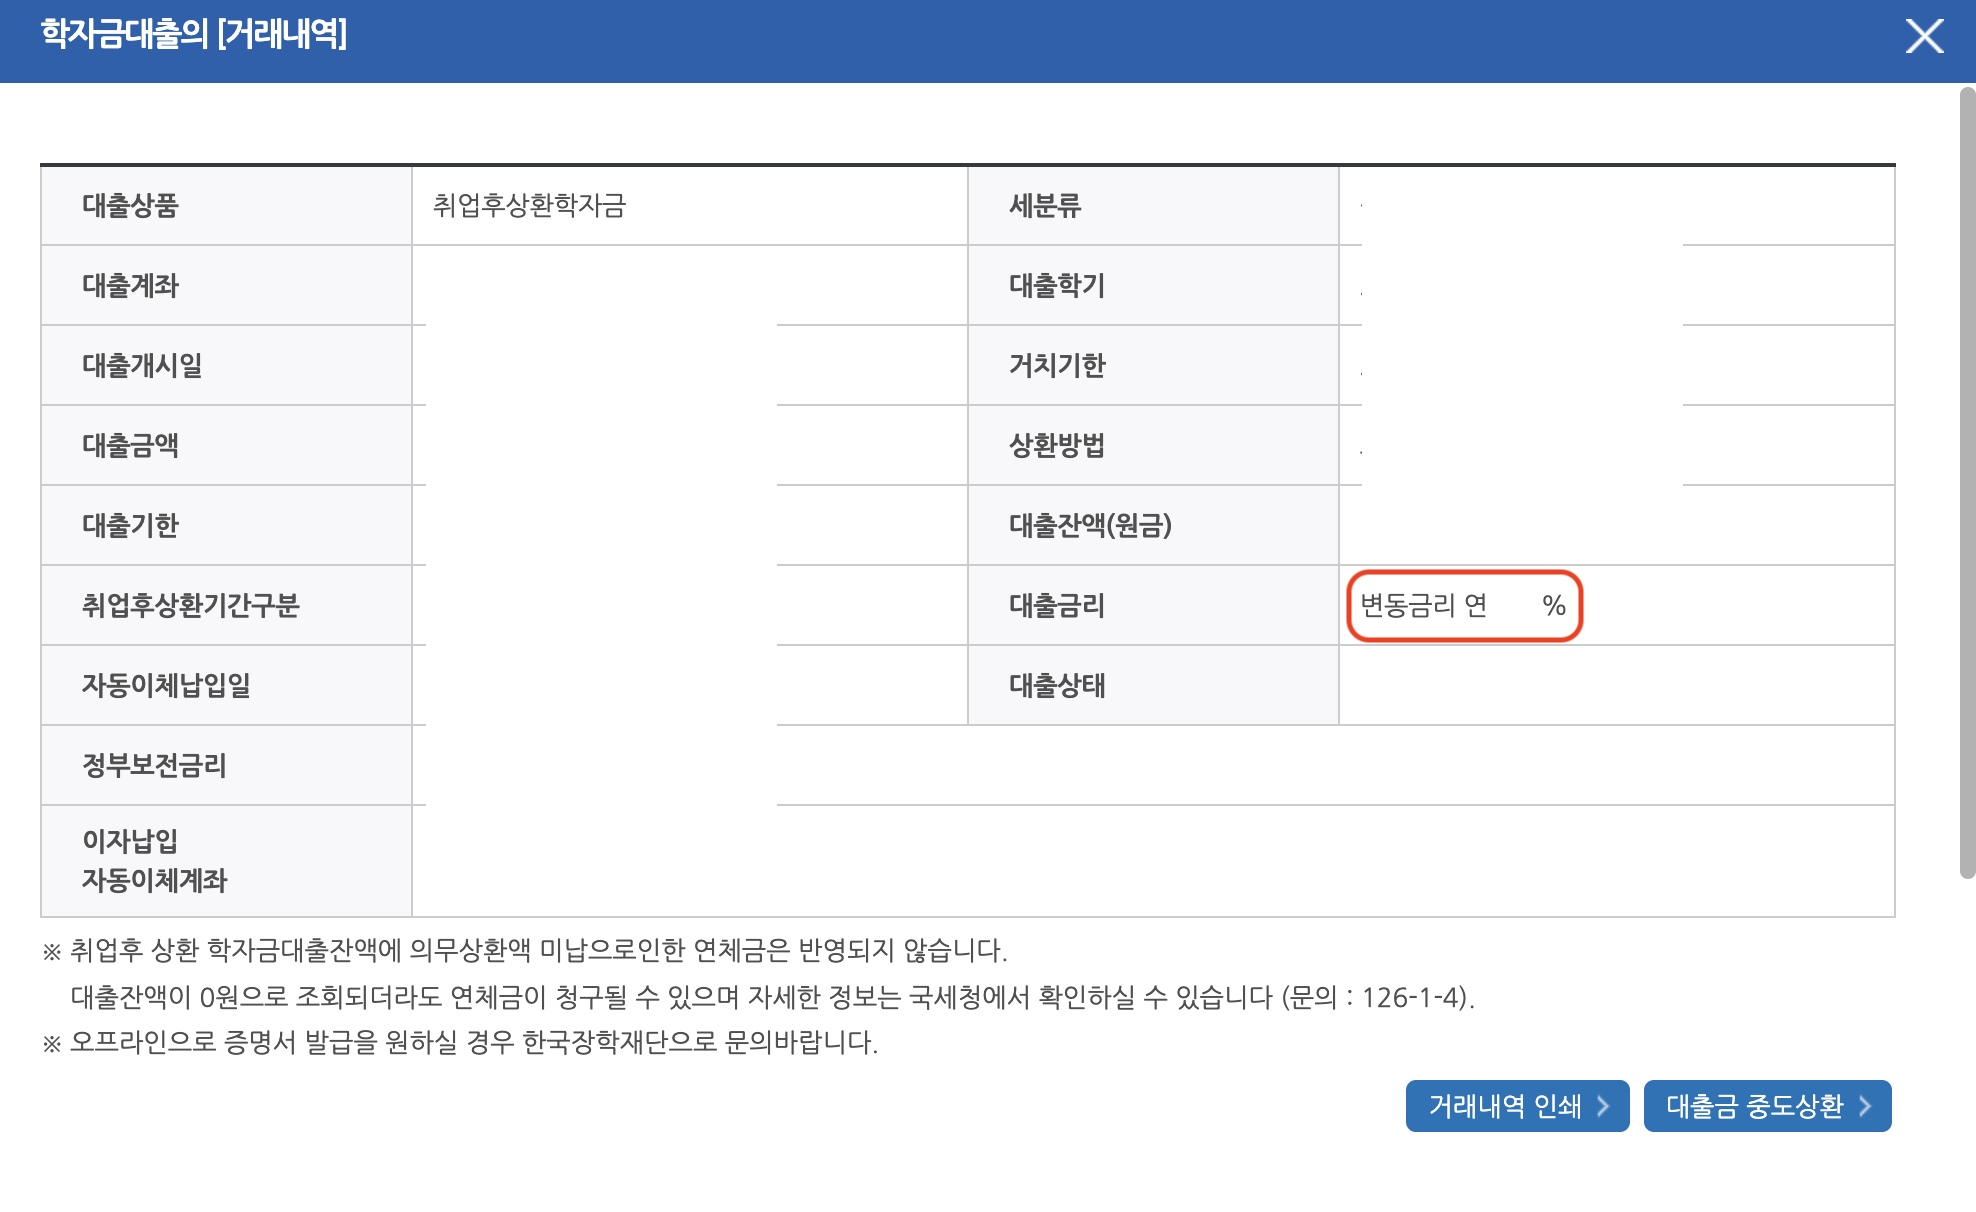Screen dimensions: 1976x1212
Task: Click the 대출계좌 label cell
Action: [x=130, y=286]
